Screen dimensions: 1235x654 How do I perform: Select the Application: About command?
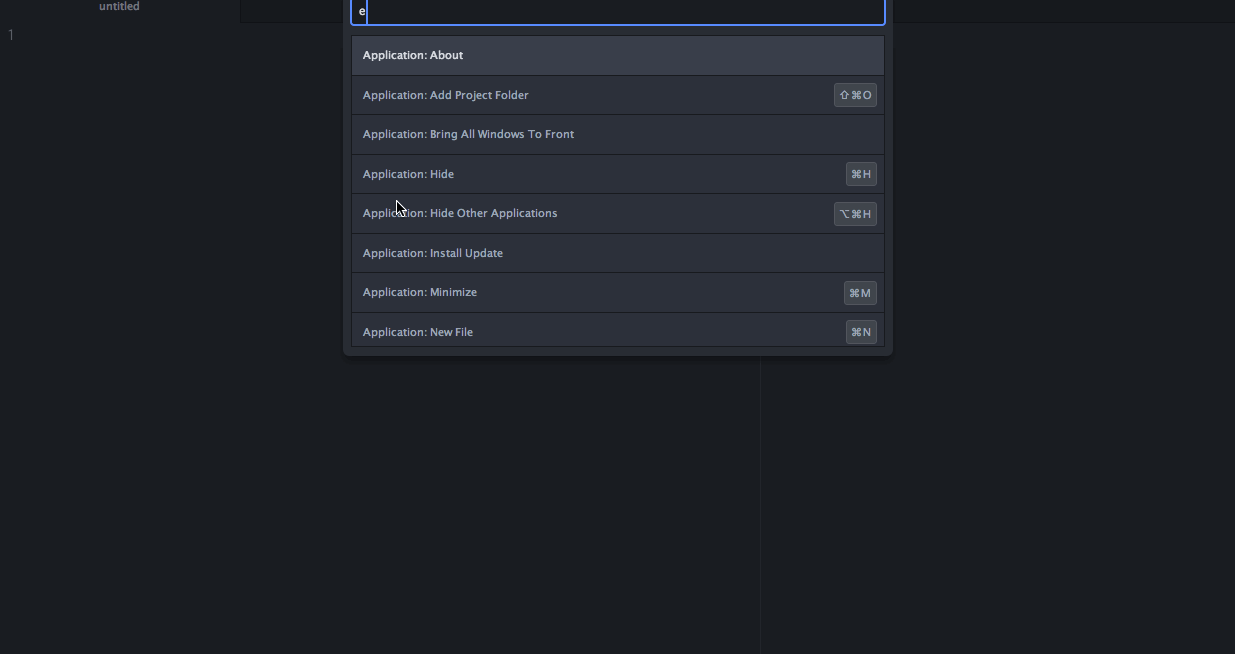point(413,55)
